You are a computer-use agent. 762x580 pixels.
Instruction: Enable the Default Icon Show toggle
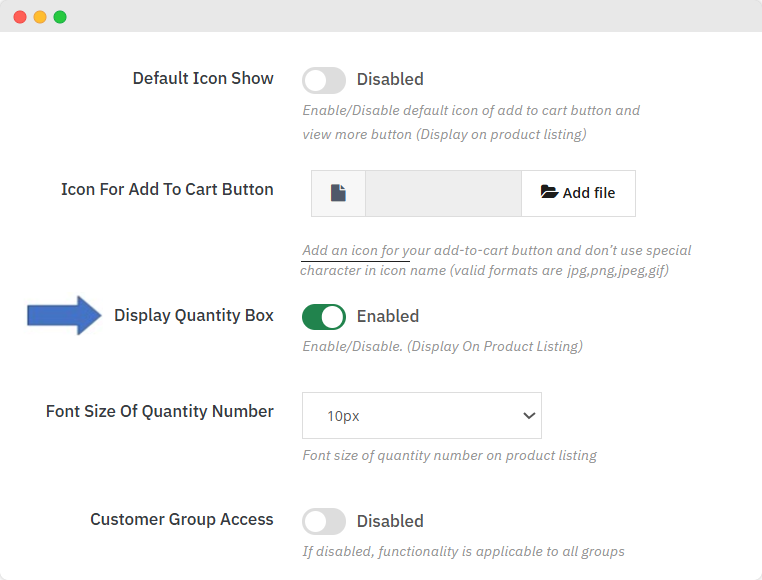tap(323, 80)
